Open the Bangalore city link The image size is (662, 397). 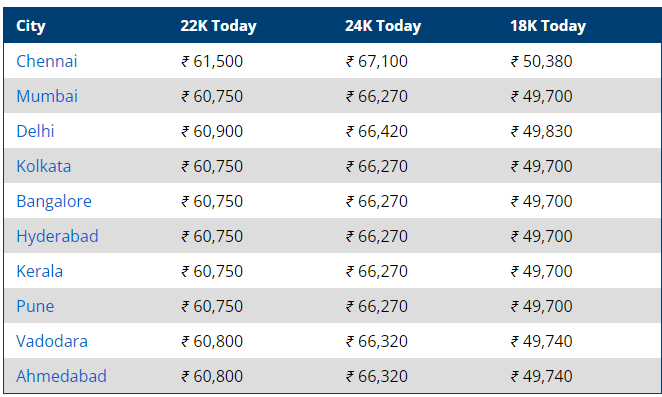point(54,201)
